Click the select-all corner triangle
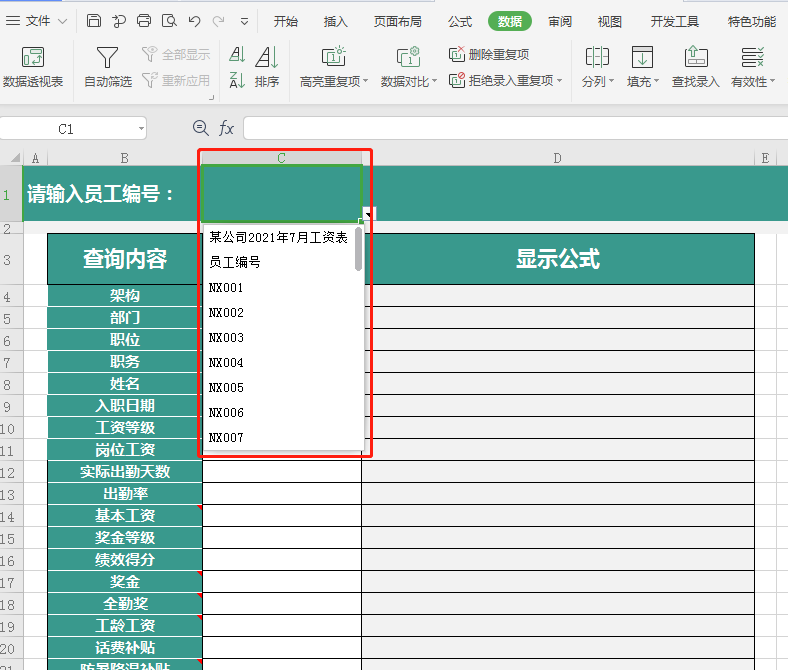The height and width of the screenshot is (670, 788). click(x=16, y=158)
